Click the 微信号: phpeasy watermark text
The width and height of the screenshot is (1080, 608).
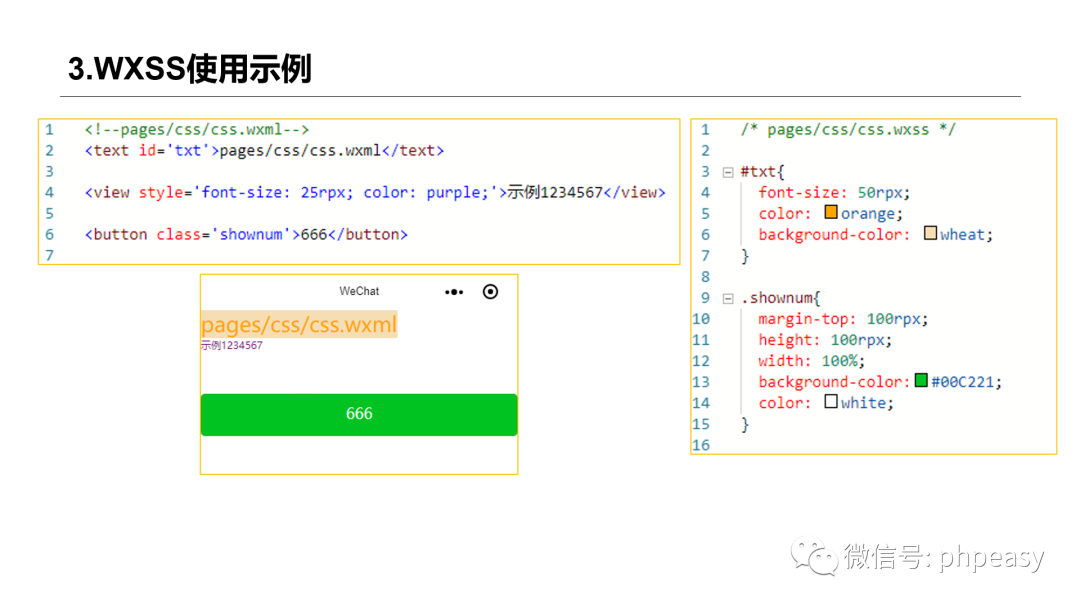tap(945, 560)
